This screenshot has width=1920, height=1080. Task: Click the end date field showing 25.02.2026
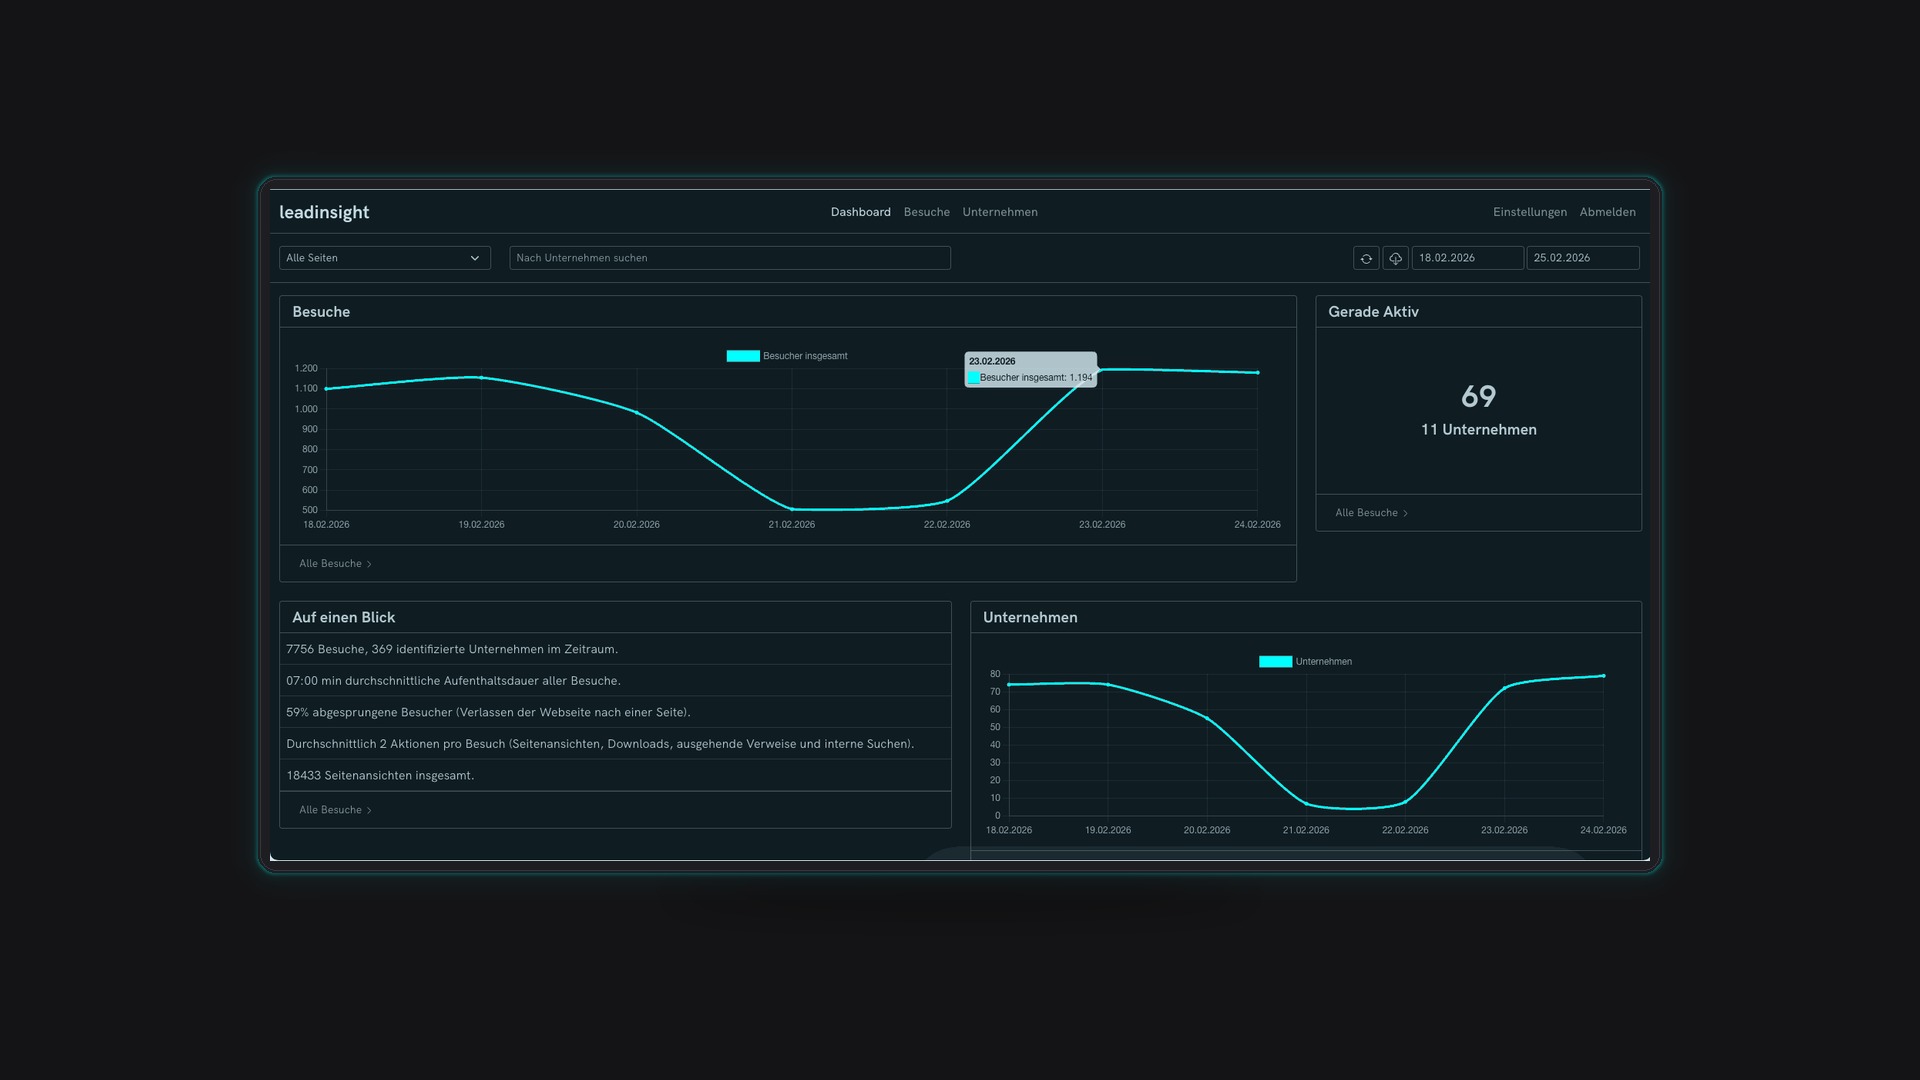click(x=1582, y=258)
